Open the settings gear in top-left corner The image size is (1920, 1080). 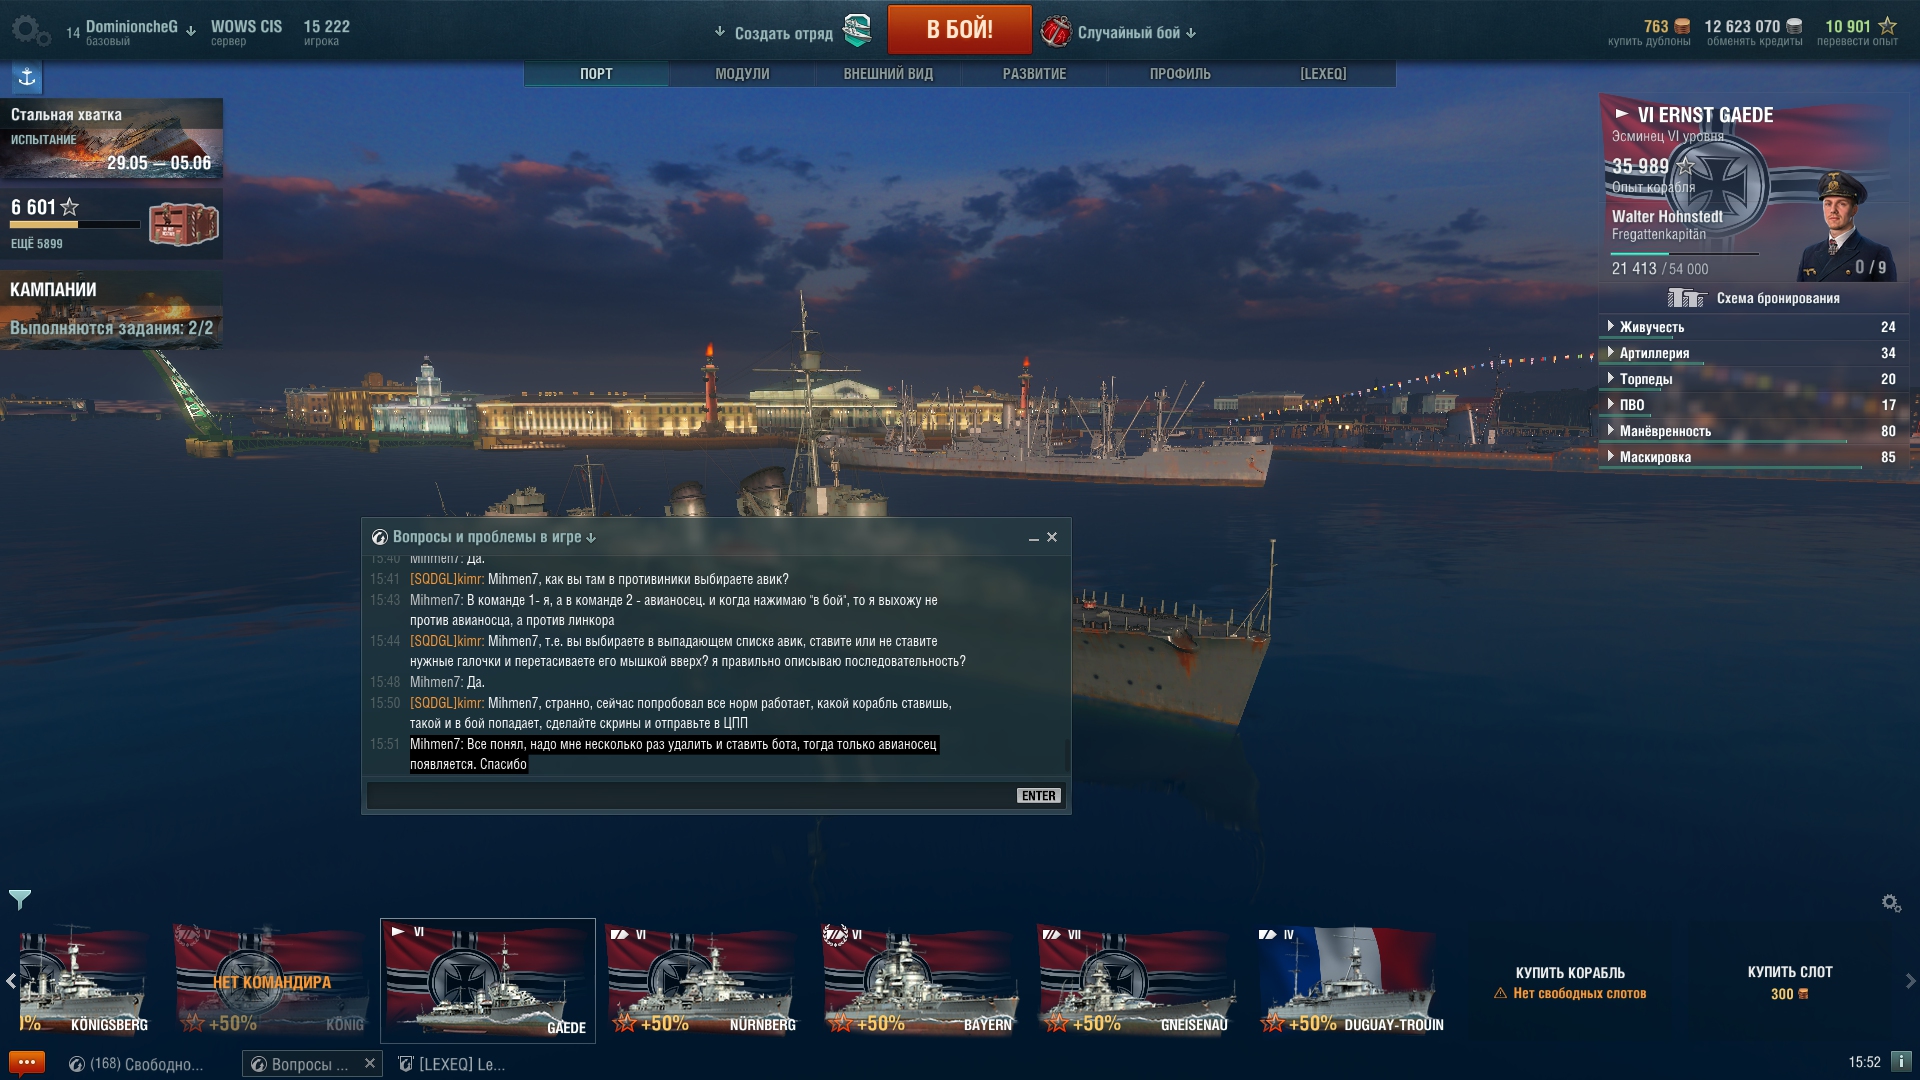click(x=30, y=30)
